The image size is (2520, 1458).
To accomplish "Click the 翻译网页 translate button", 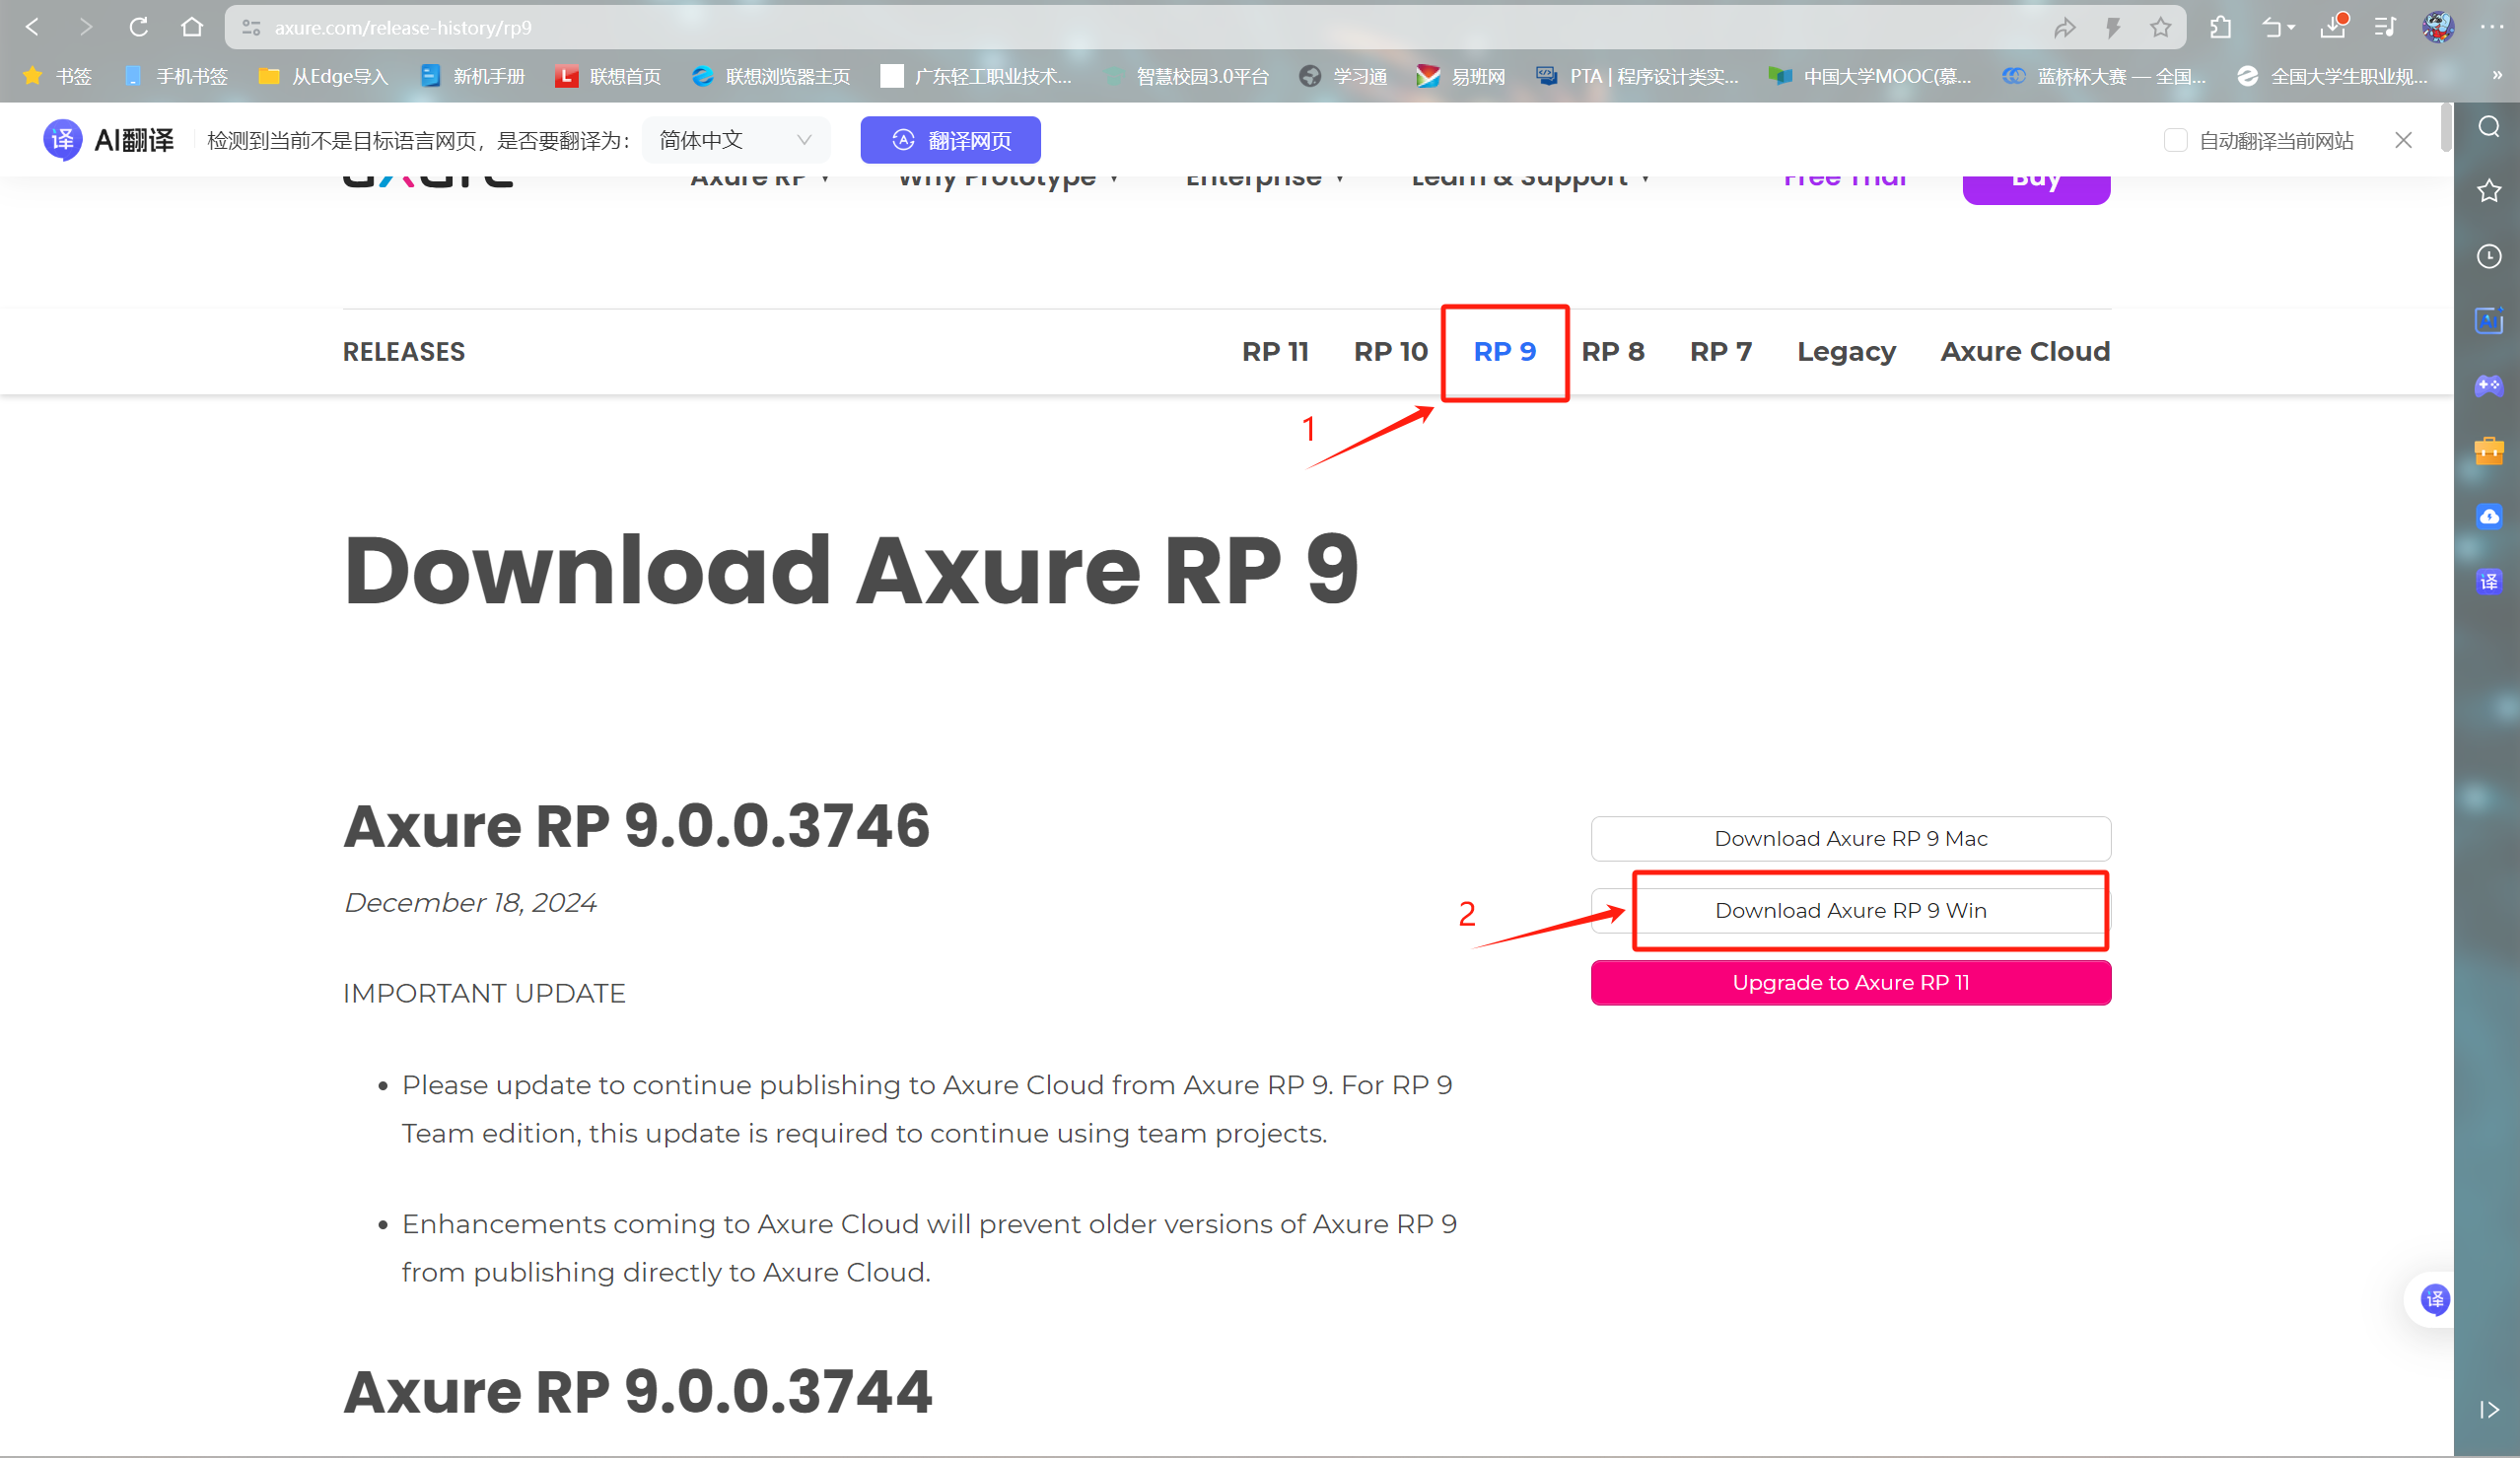I will click(x=950, y=140).
